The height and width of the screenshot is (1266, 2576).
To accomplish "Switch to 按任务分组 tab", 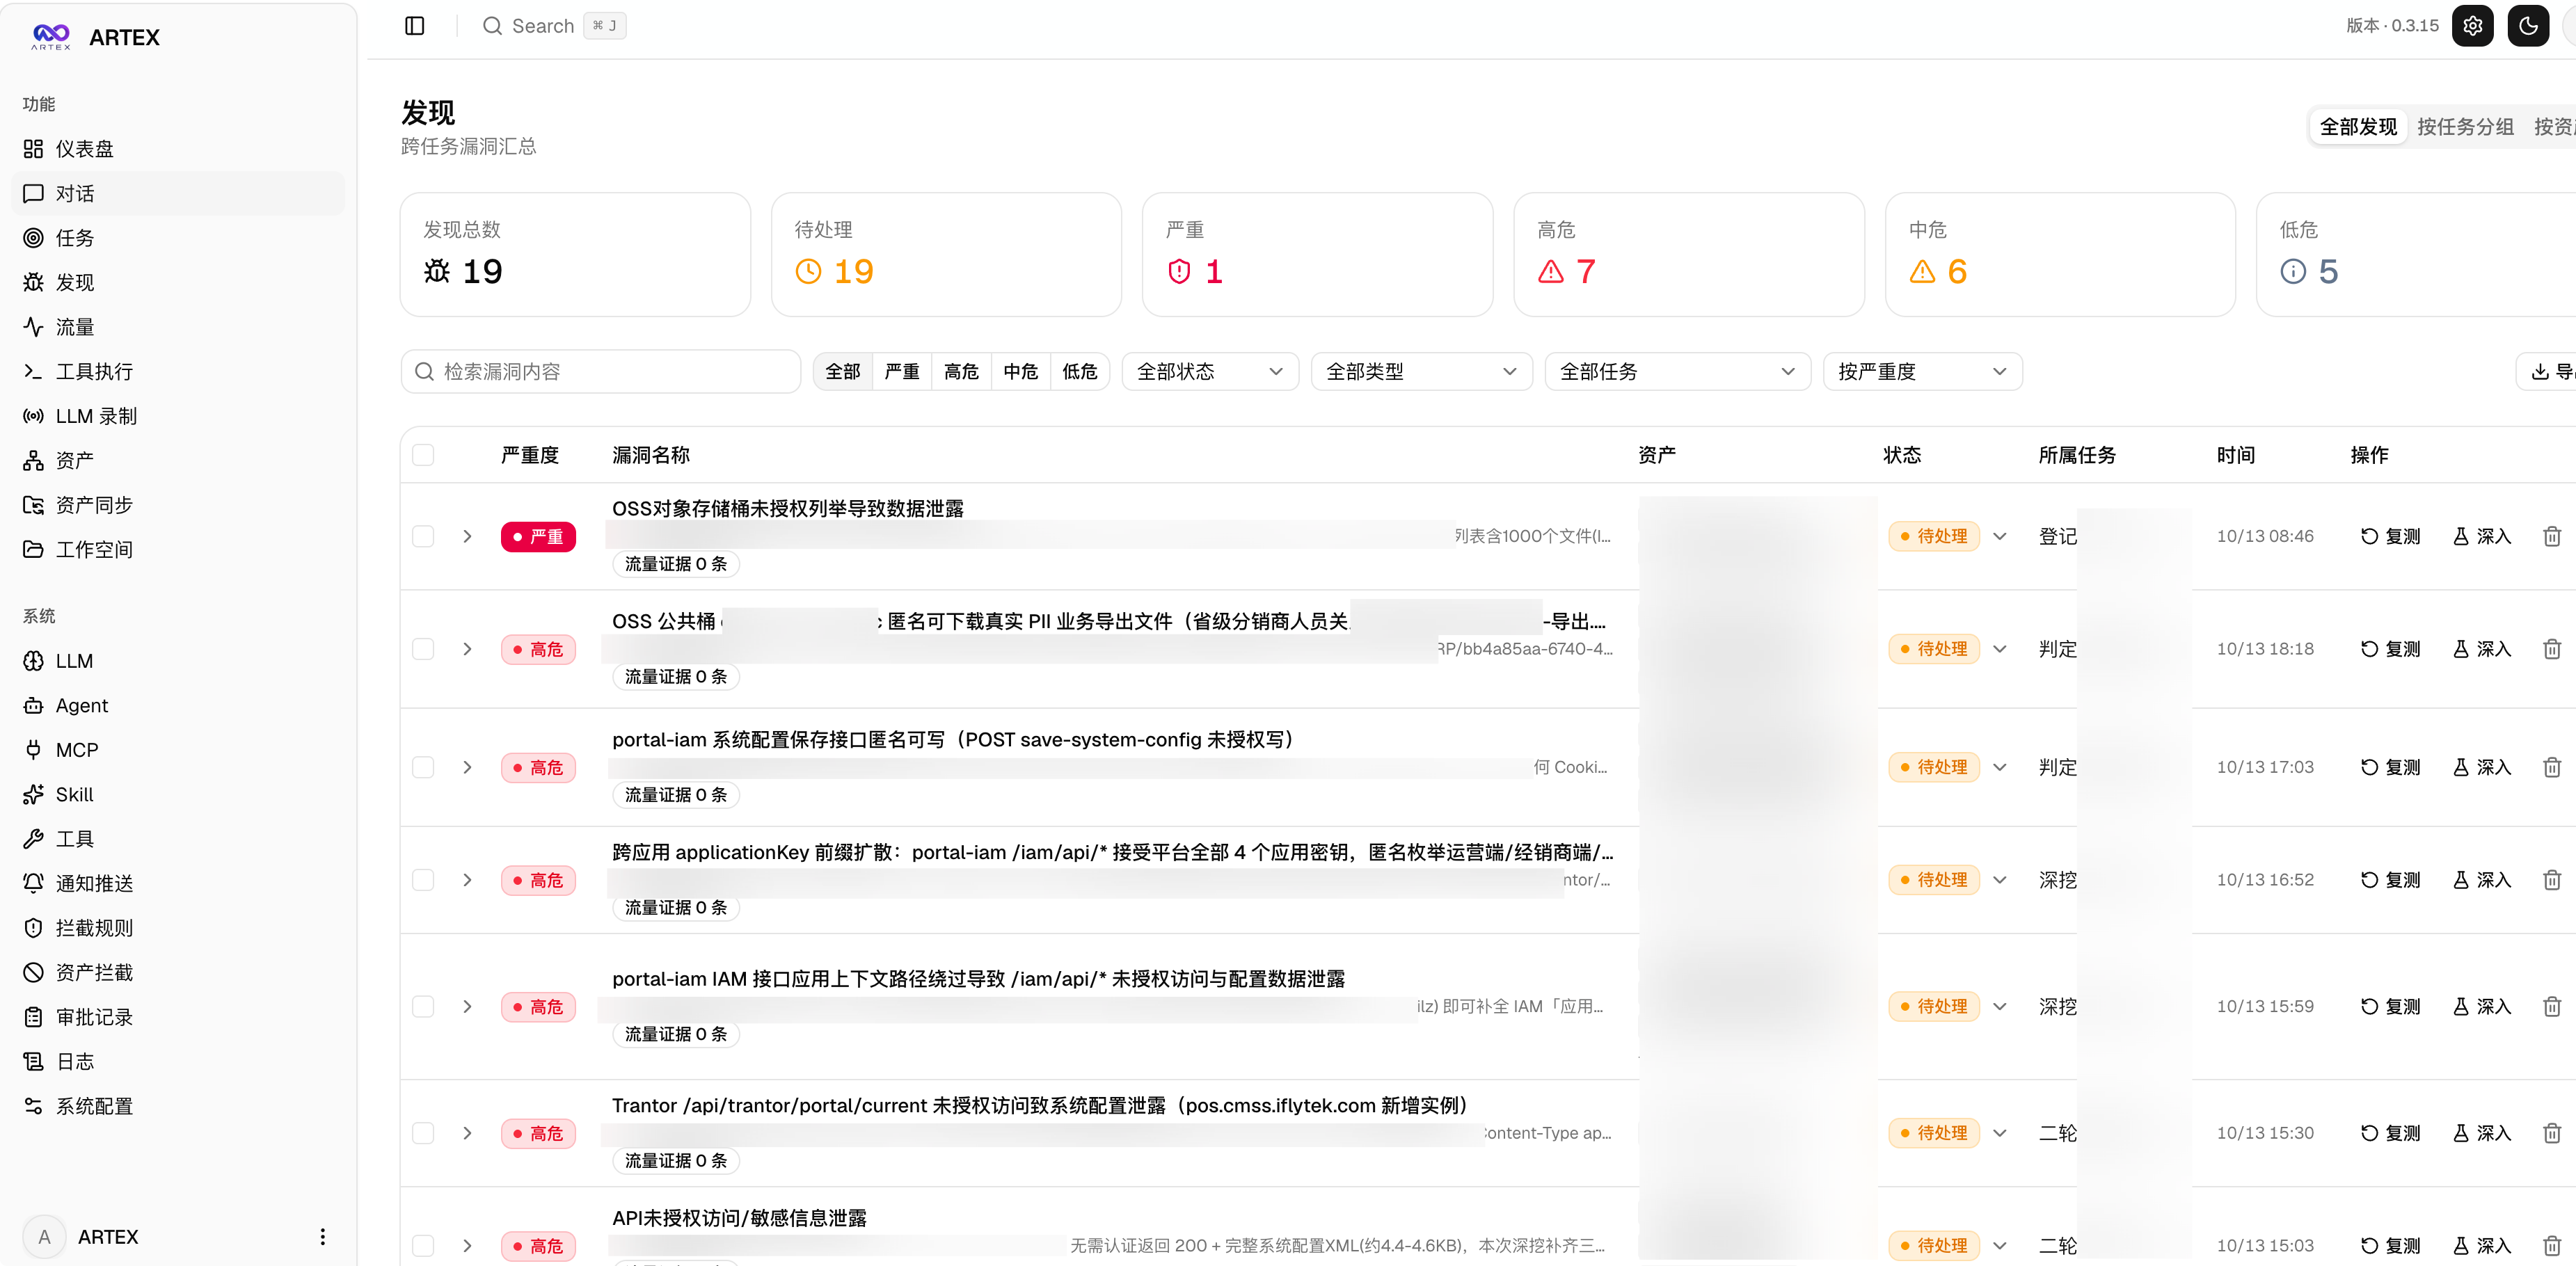I will click(x=2465, y=127).
